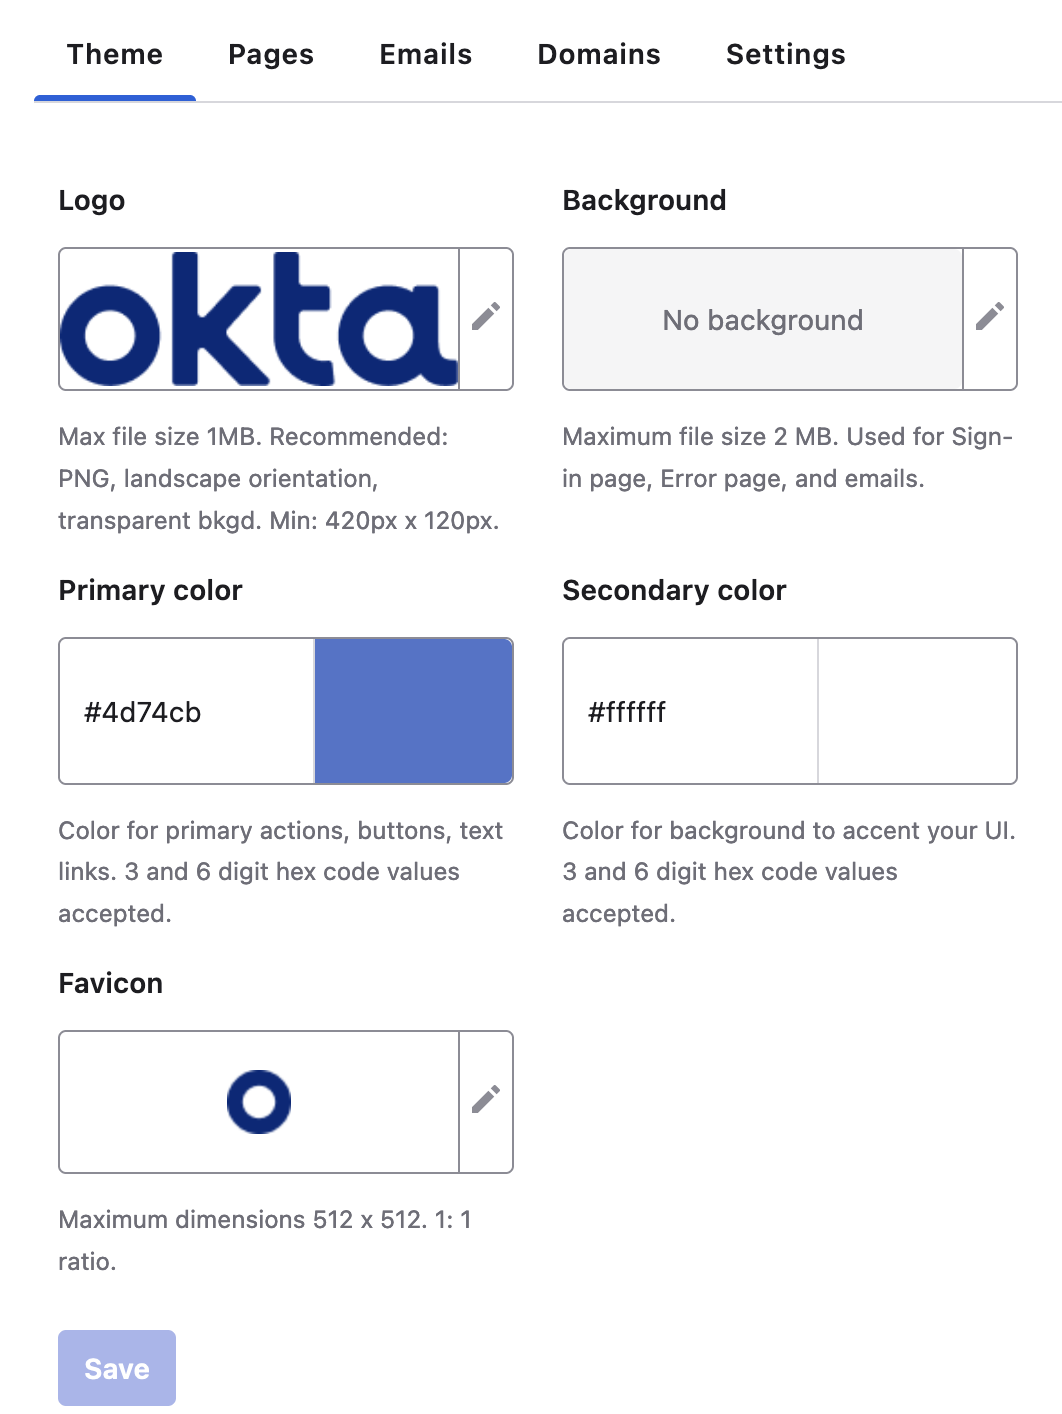Open the Pages tab
This screenshot has height=1414, width=1062.
(x=271, y=54)
